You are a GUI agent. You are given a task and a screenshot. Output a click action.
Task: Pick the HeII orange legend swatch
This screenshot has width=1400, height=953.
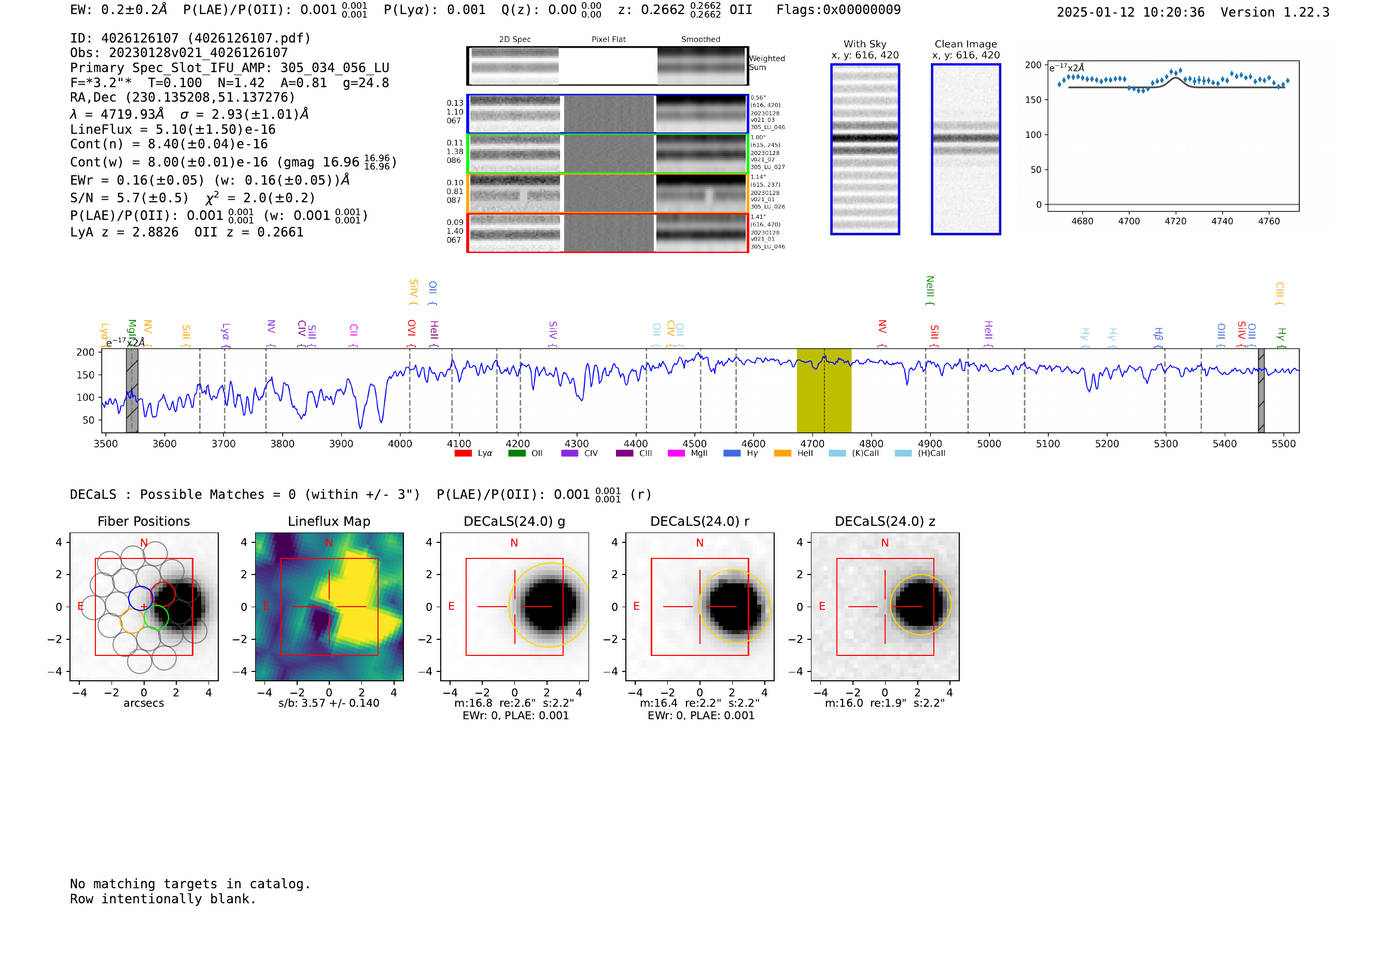pos(783,453)
